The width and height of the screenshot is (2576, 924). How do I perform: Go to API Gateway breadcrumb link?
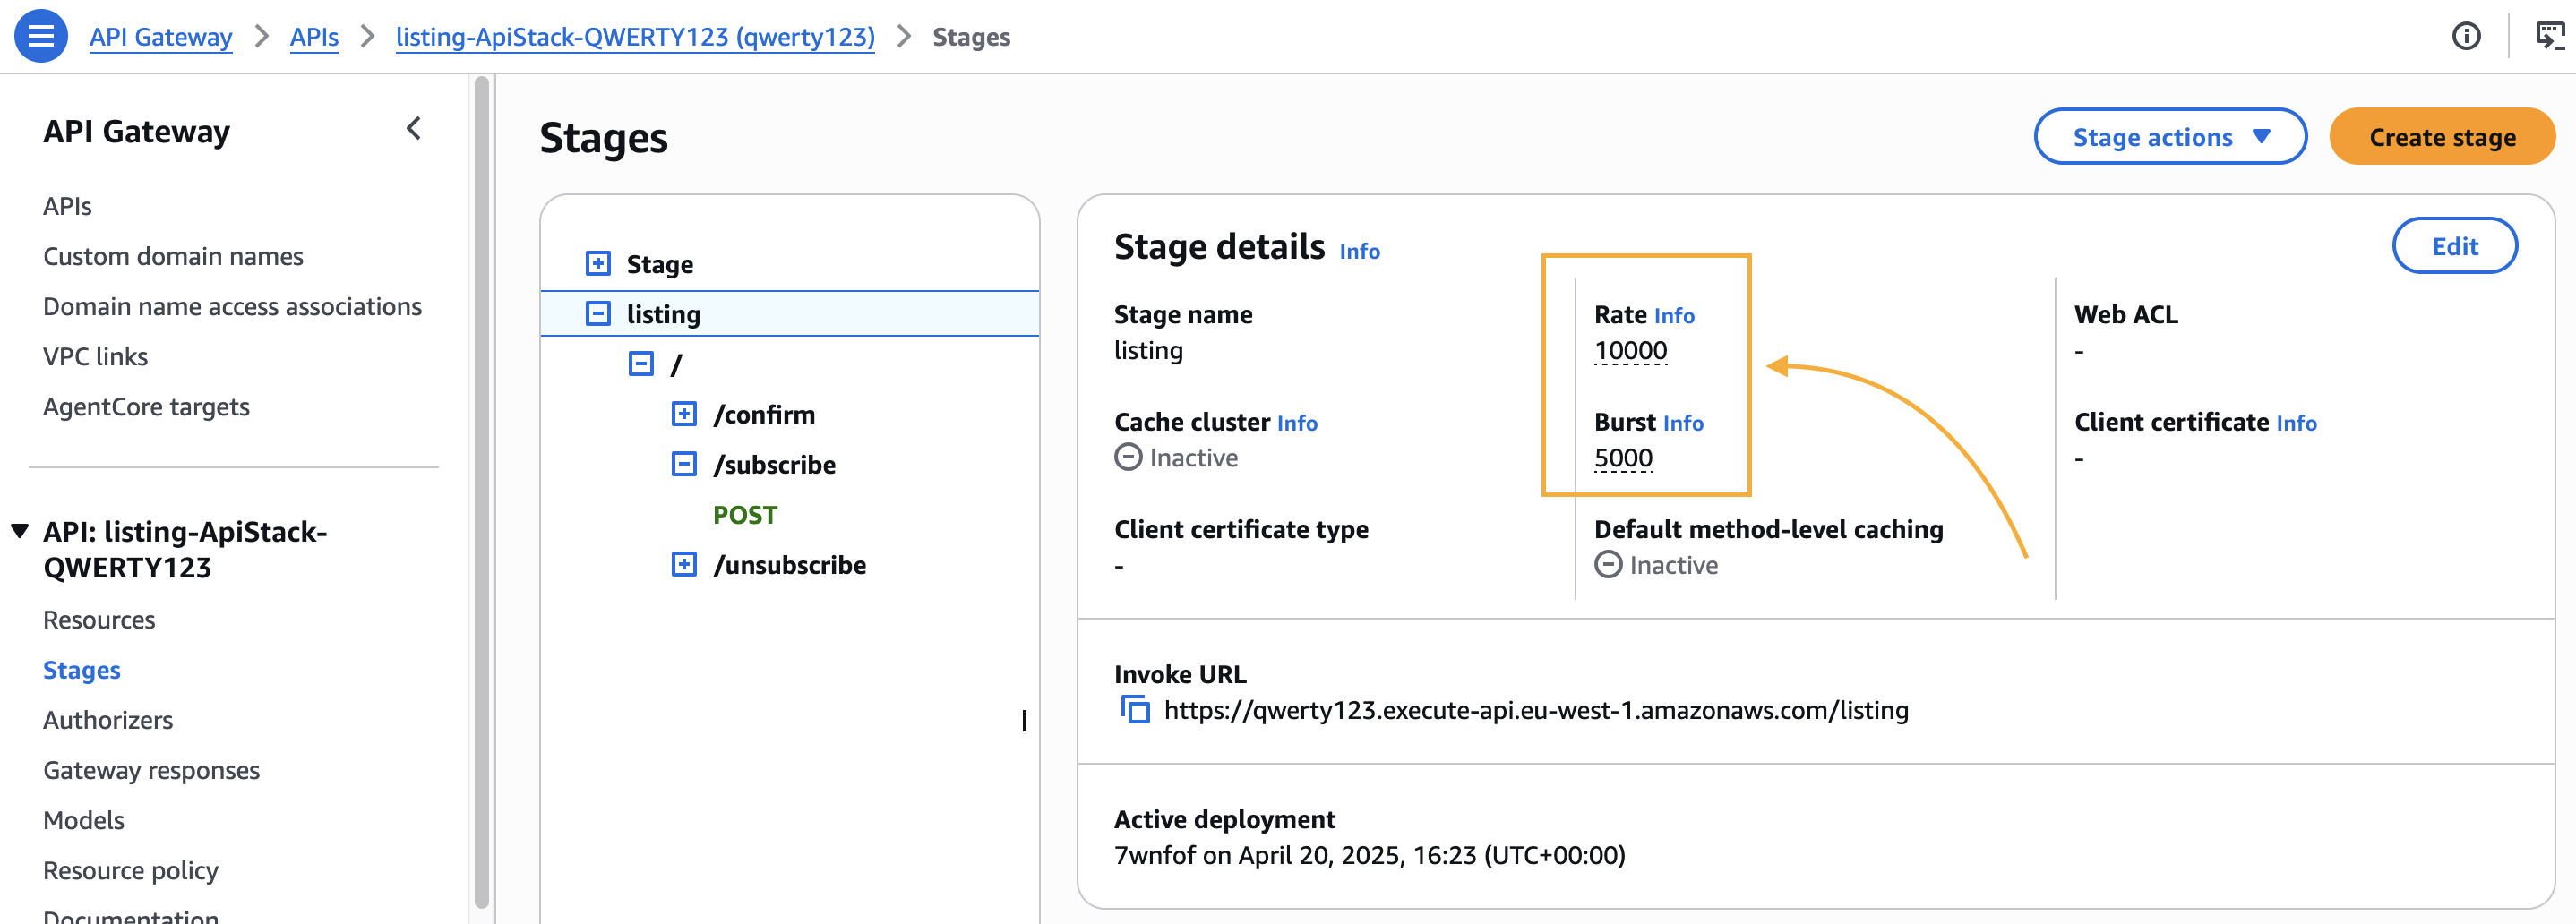point(160,37)
